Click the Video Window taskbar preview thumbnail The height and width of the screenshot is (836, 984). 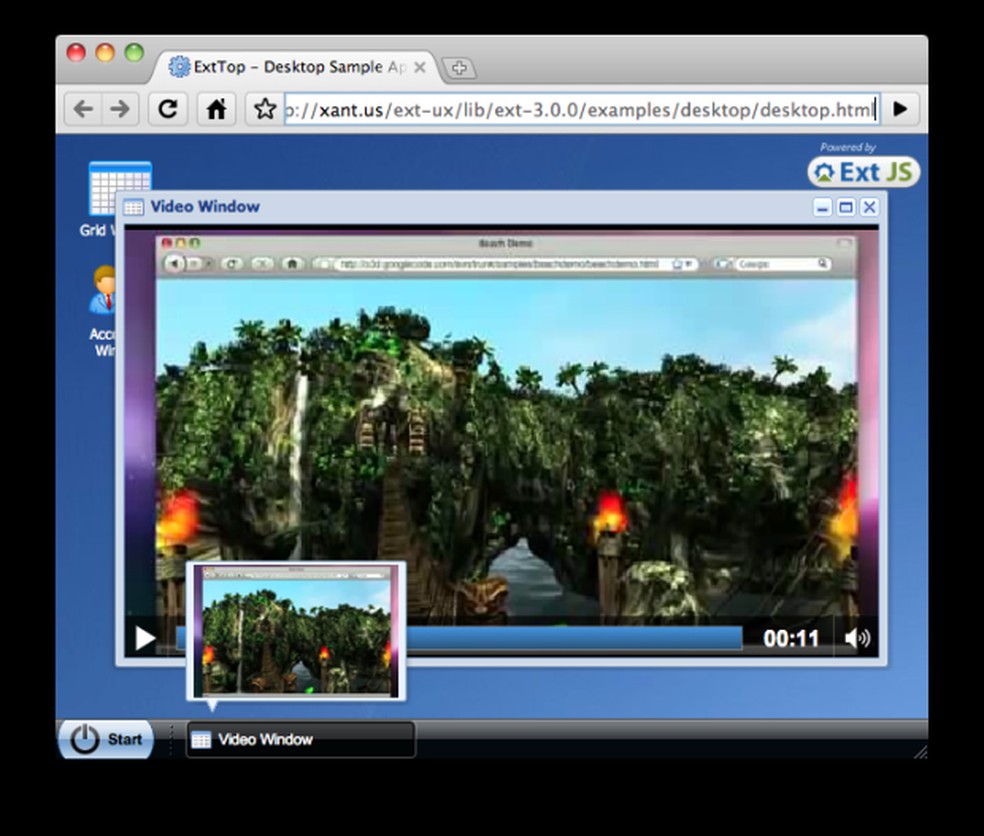[x=296, y=631]
